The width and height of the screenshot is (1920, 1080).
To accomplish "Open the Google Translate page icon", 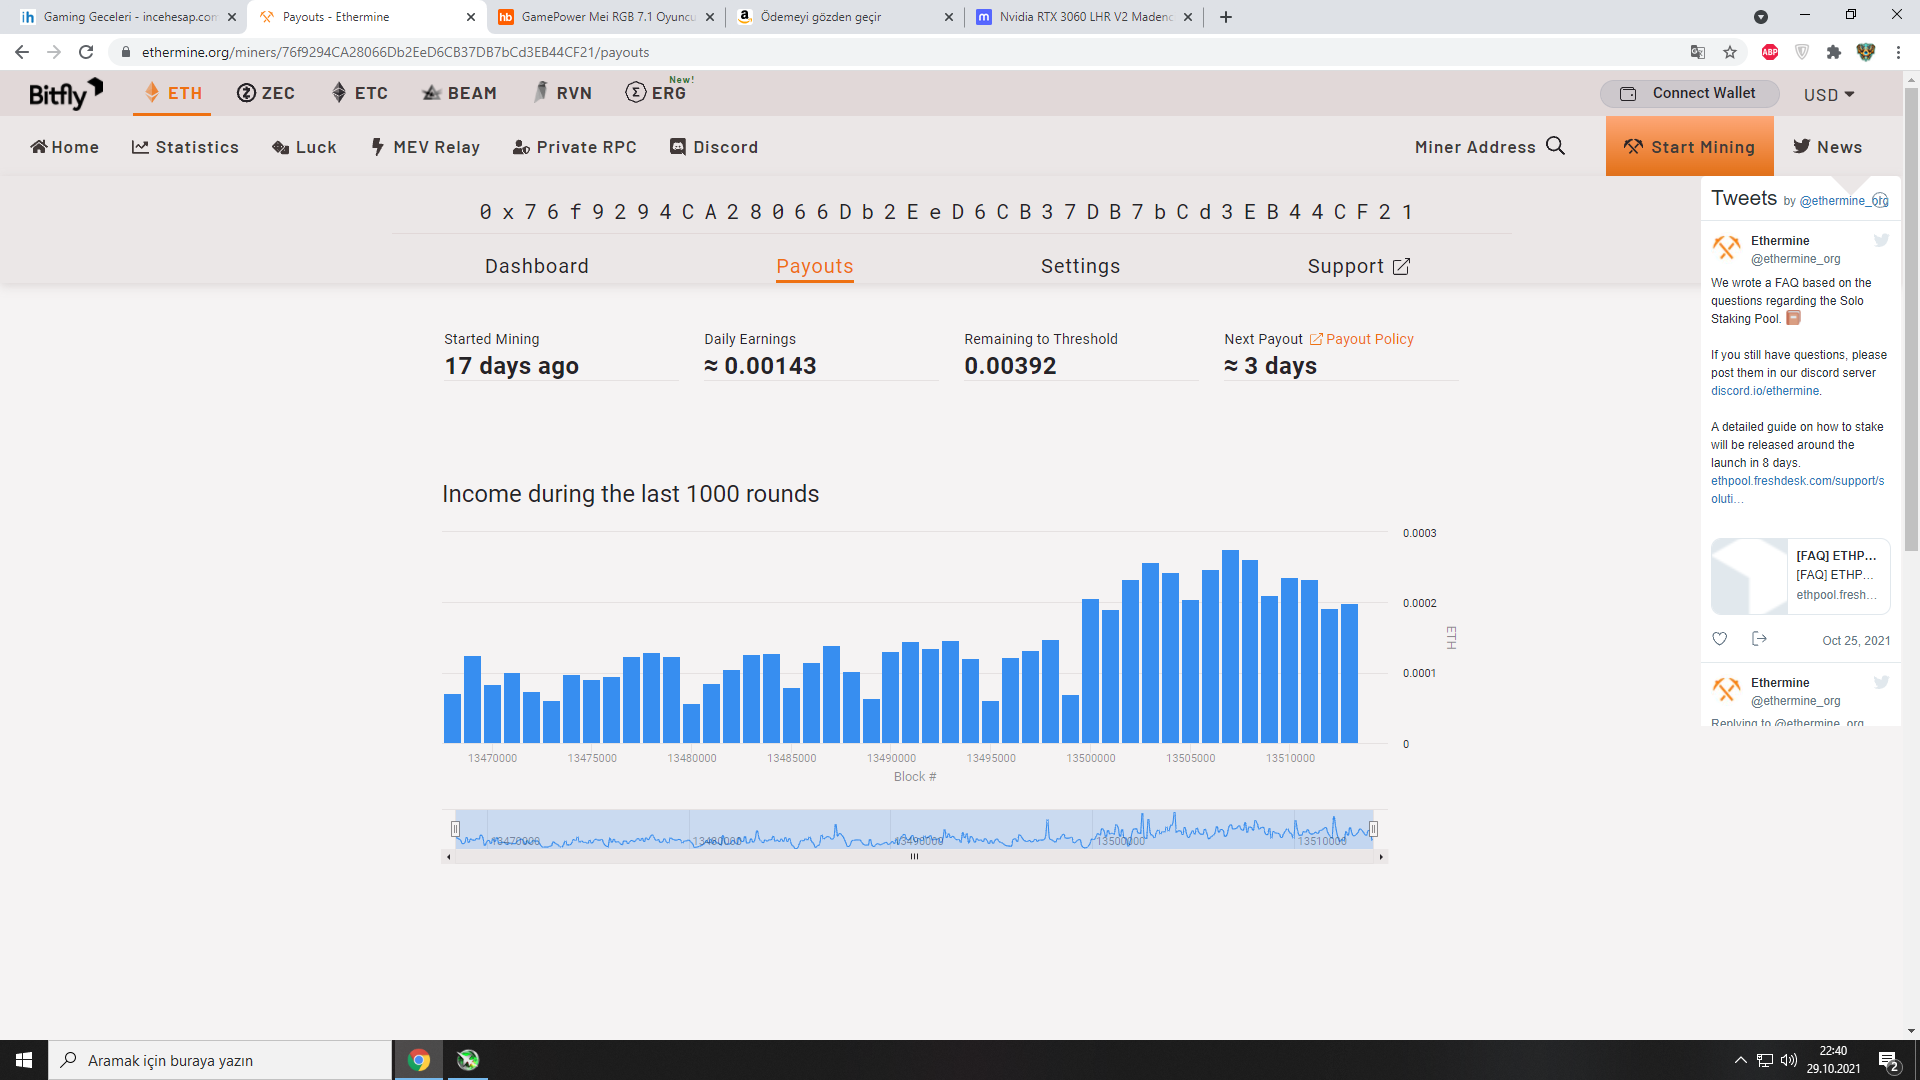I will [1697, 52].
